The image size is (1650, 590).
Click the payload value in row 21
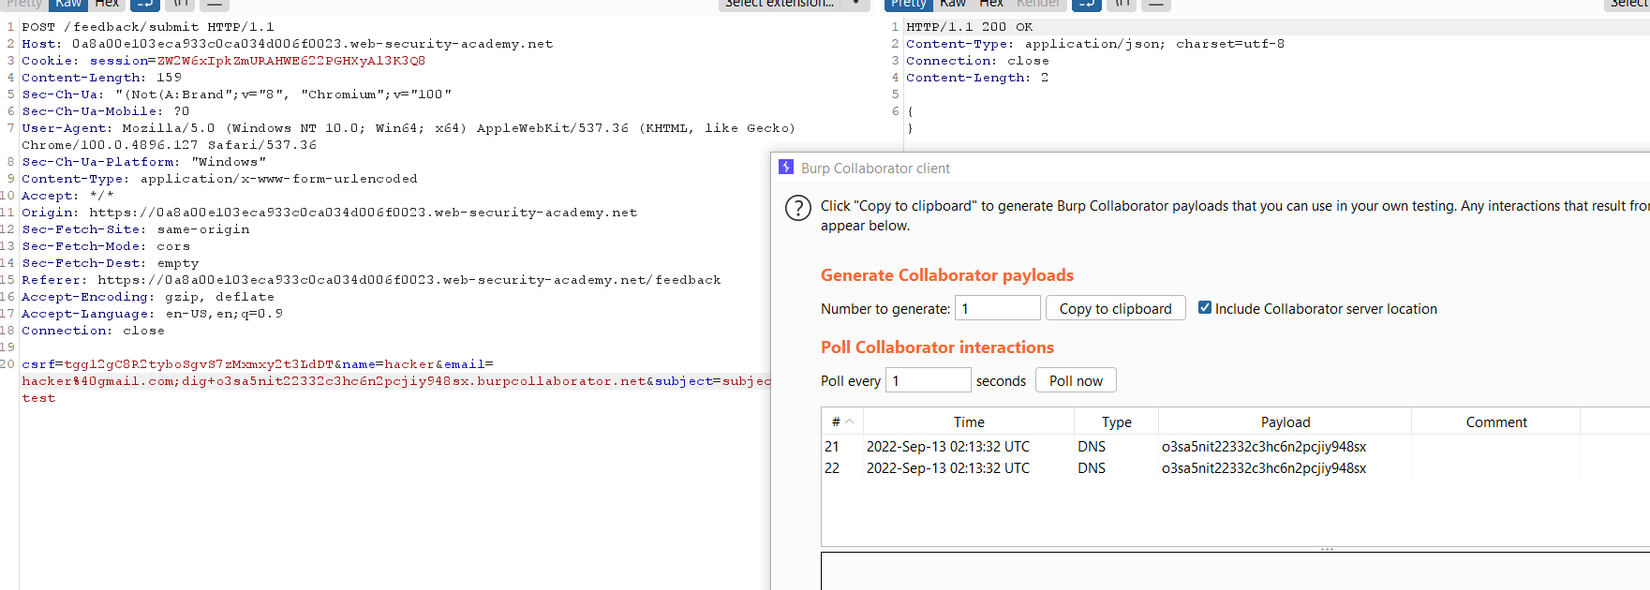[1263, 446]
